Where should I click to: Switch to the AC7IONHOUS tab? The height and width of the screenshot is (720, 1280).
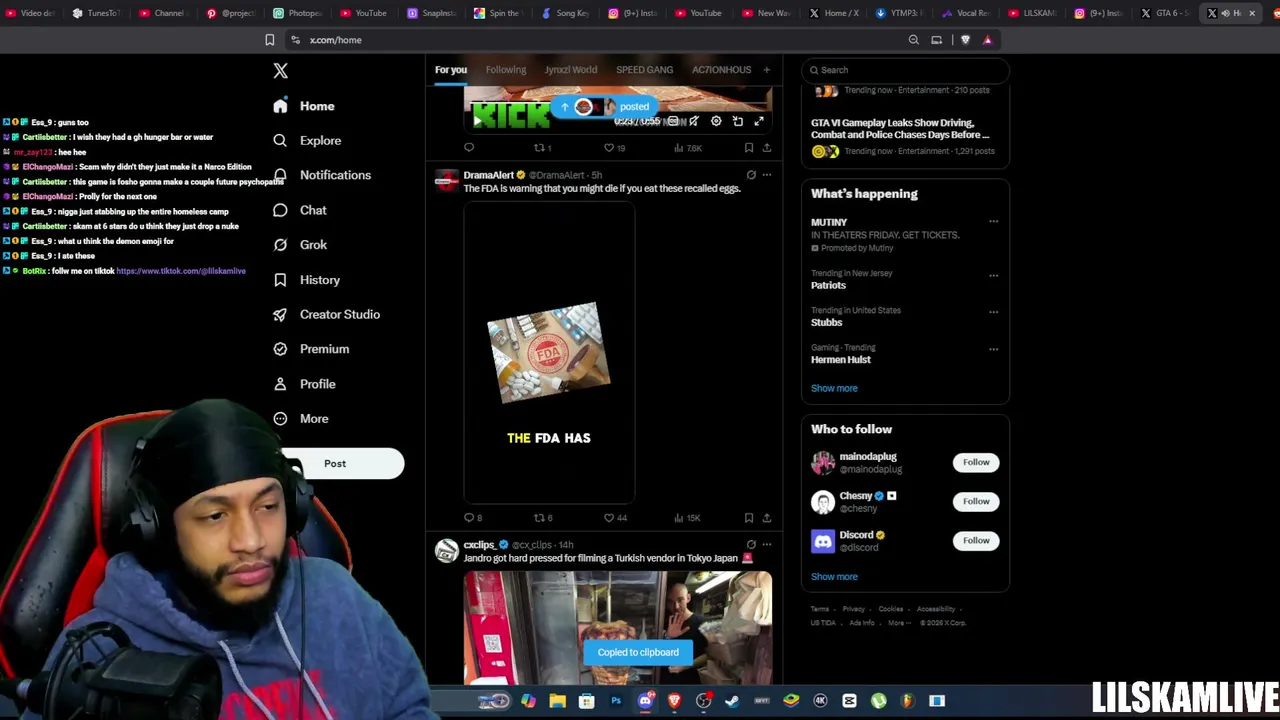click(x=721, y=70)
